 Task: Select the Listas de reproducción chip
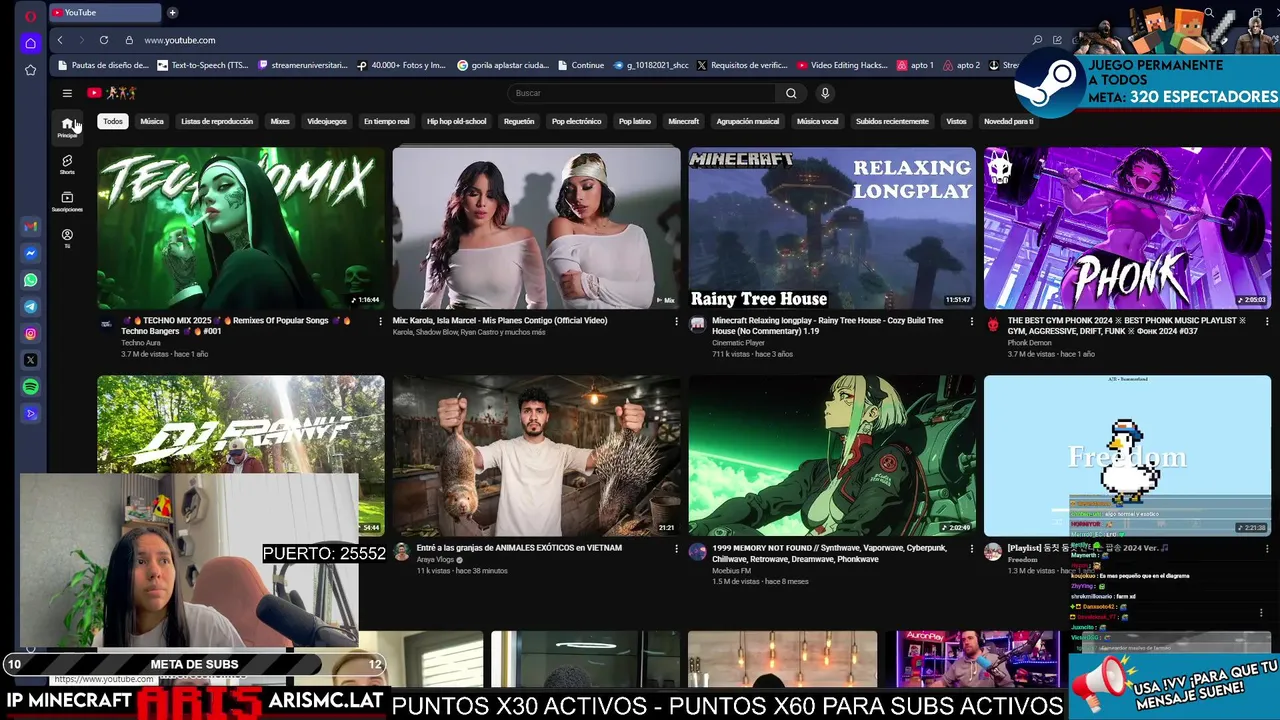(217, 121)
